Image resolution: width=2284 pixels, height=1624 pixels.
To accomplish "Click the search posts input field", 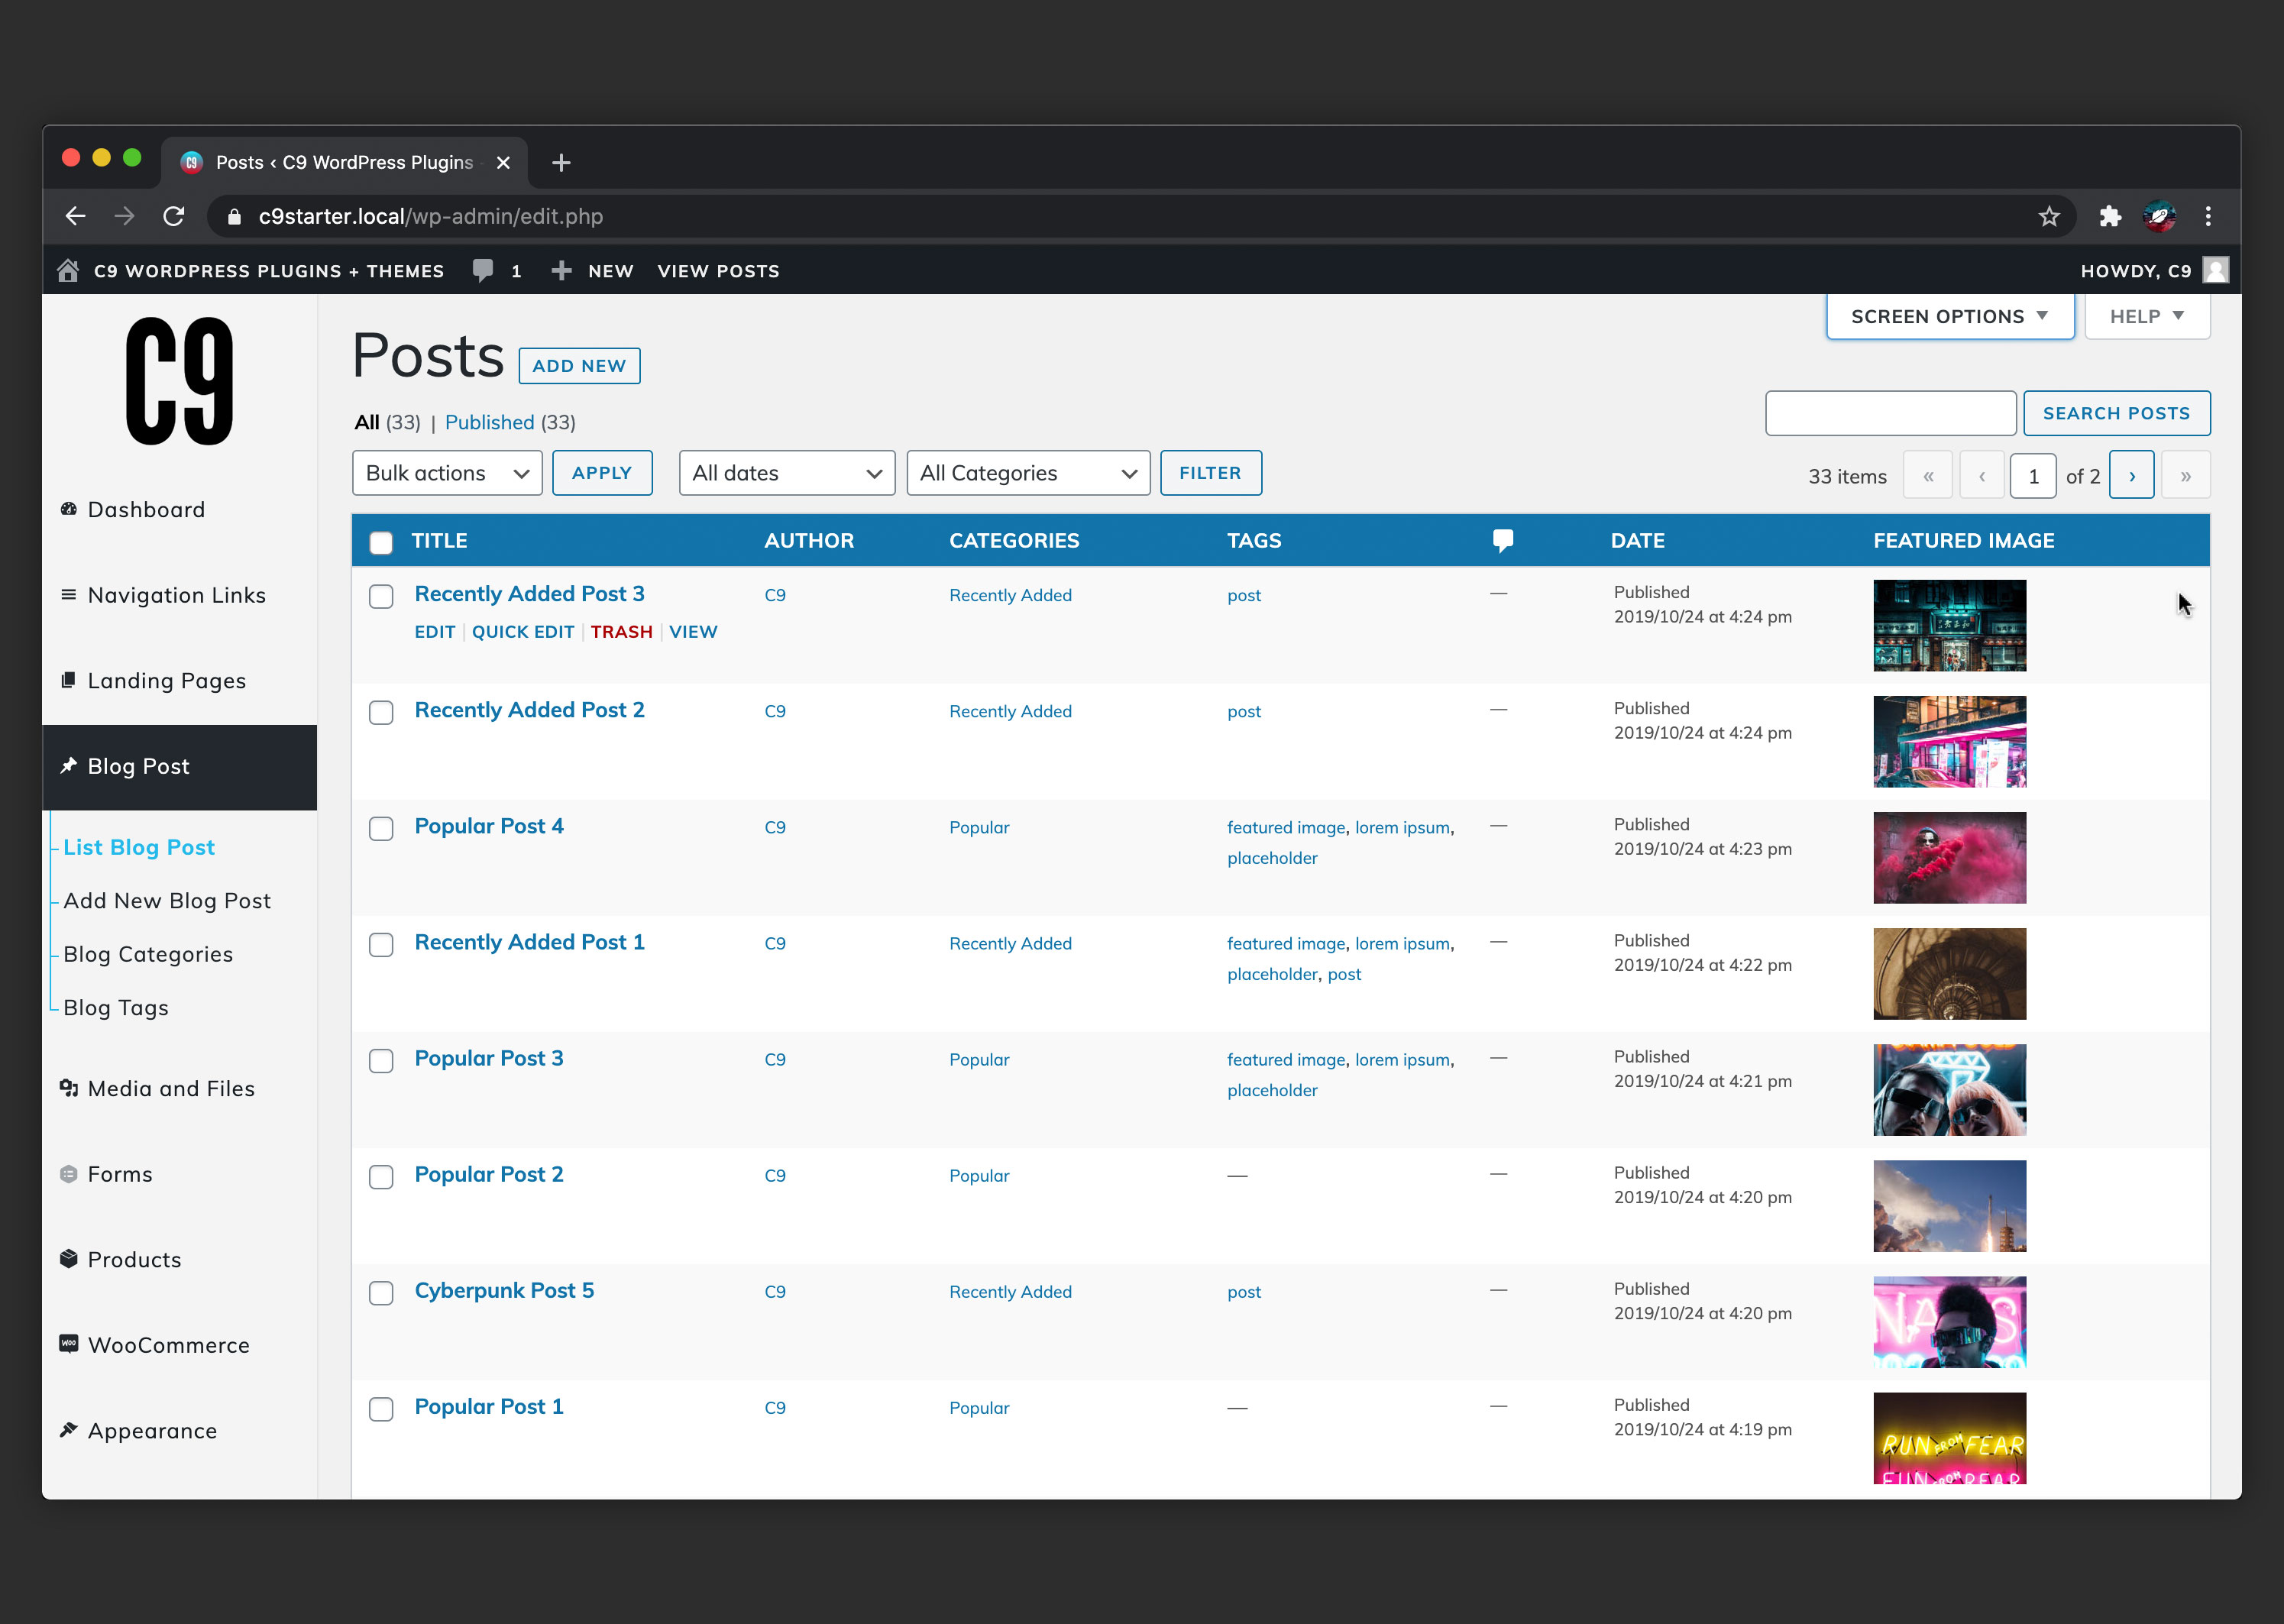I will [x=1890, y=413].
